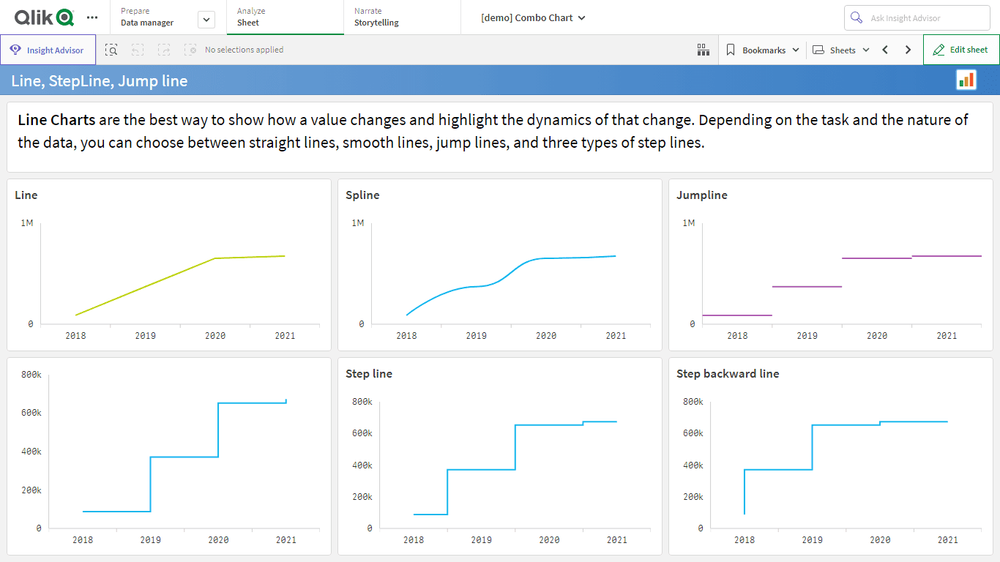Open the Sheets dropdown
This screenshot has height=562, width=1000.
point(841,50)
